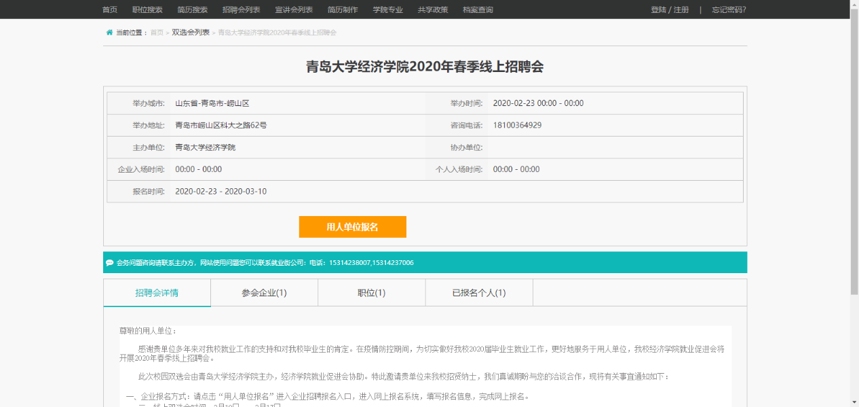Click the 举办城市 label cell
Screen dimensions: 859x407
pos(139,104)
